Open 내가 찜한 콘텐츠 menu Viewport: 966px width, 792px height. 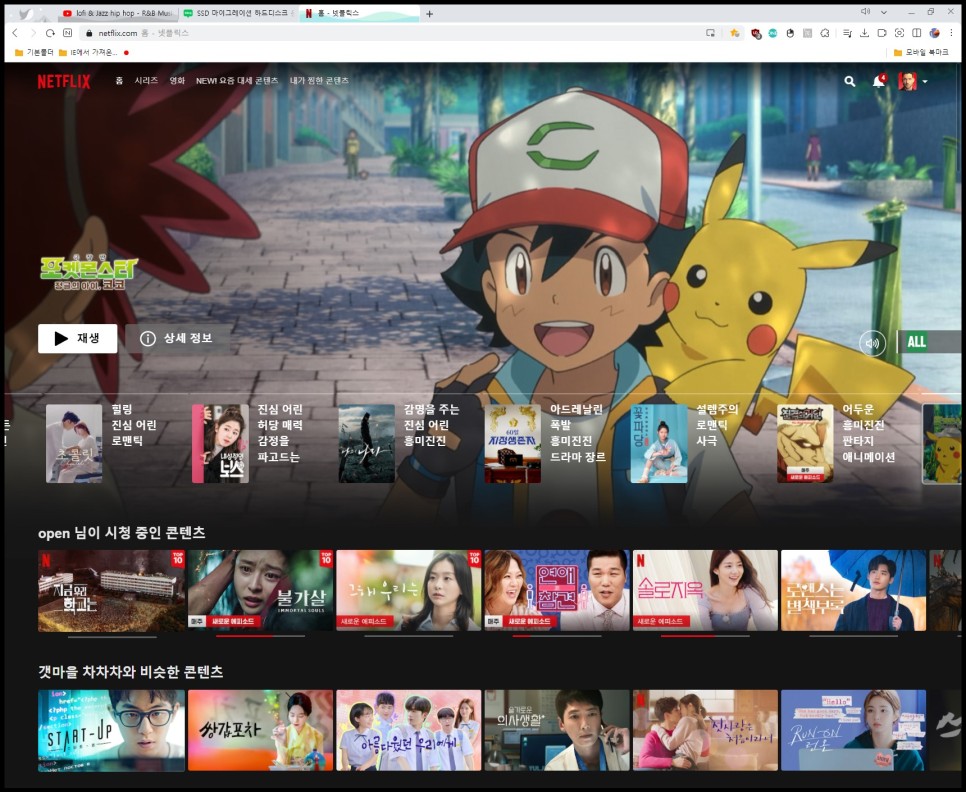319,81
